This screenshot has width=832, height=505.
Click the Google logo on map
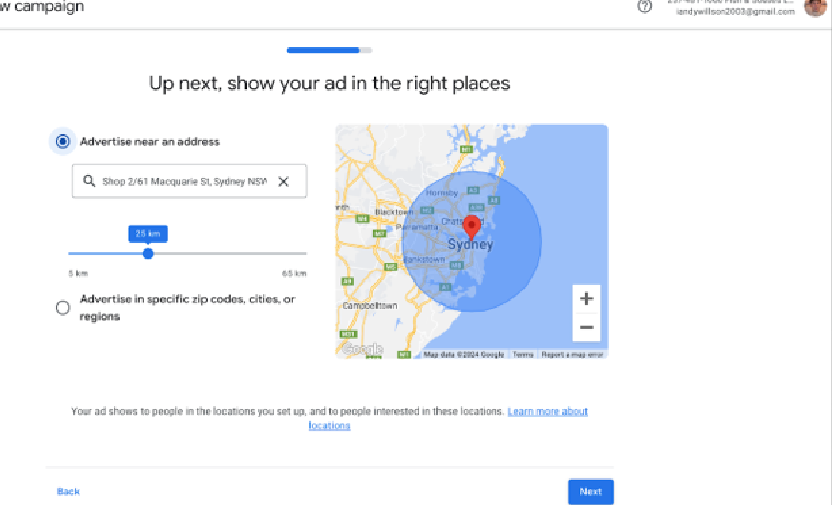point(362,349)
